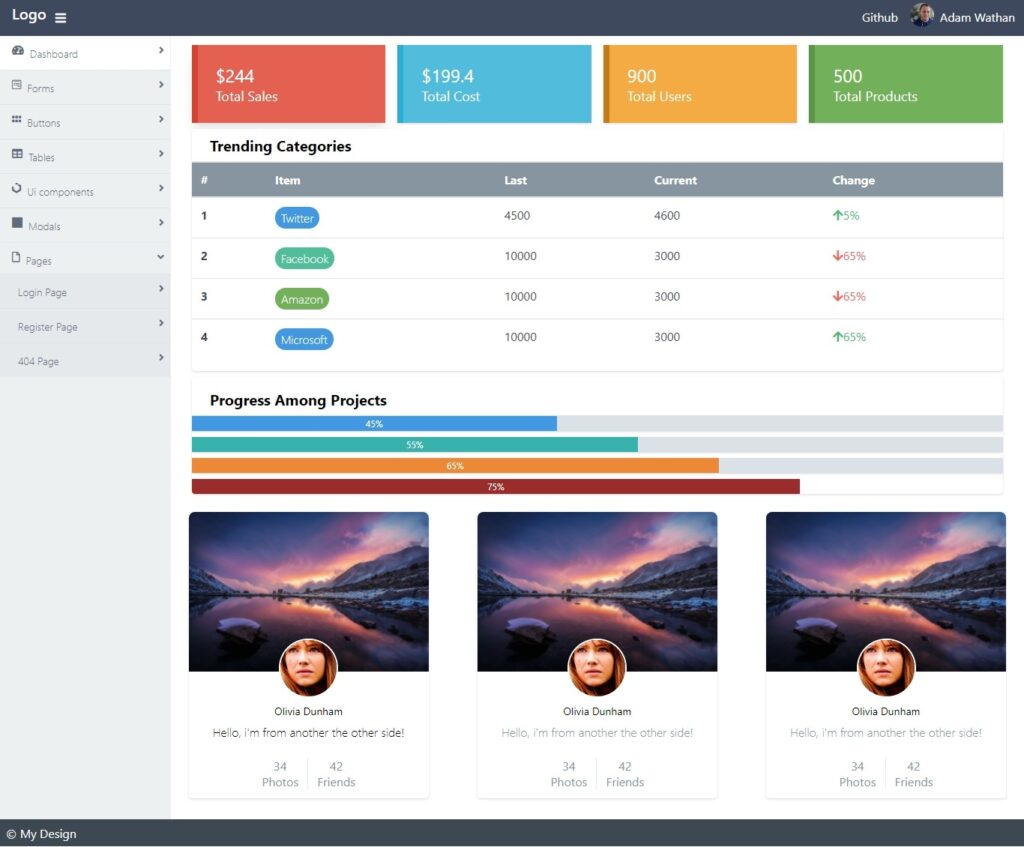The width and height of the screenshot is (1024, 847).
Task: Toggle the sidebar with the hamburger icon
Action: point(60,16)
